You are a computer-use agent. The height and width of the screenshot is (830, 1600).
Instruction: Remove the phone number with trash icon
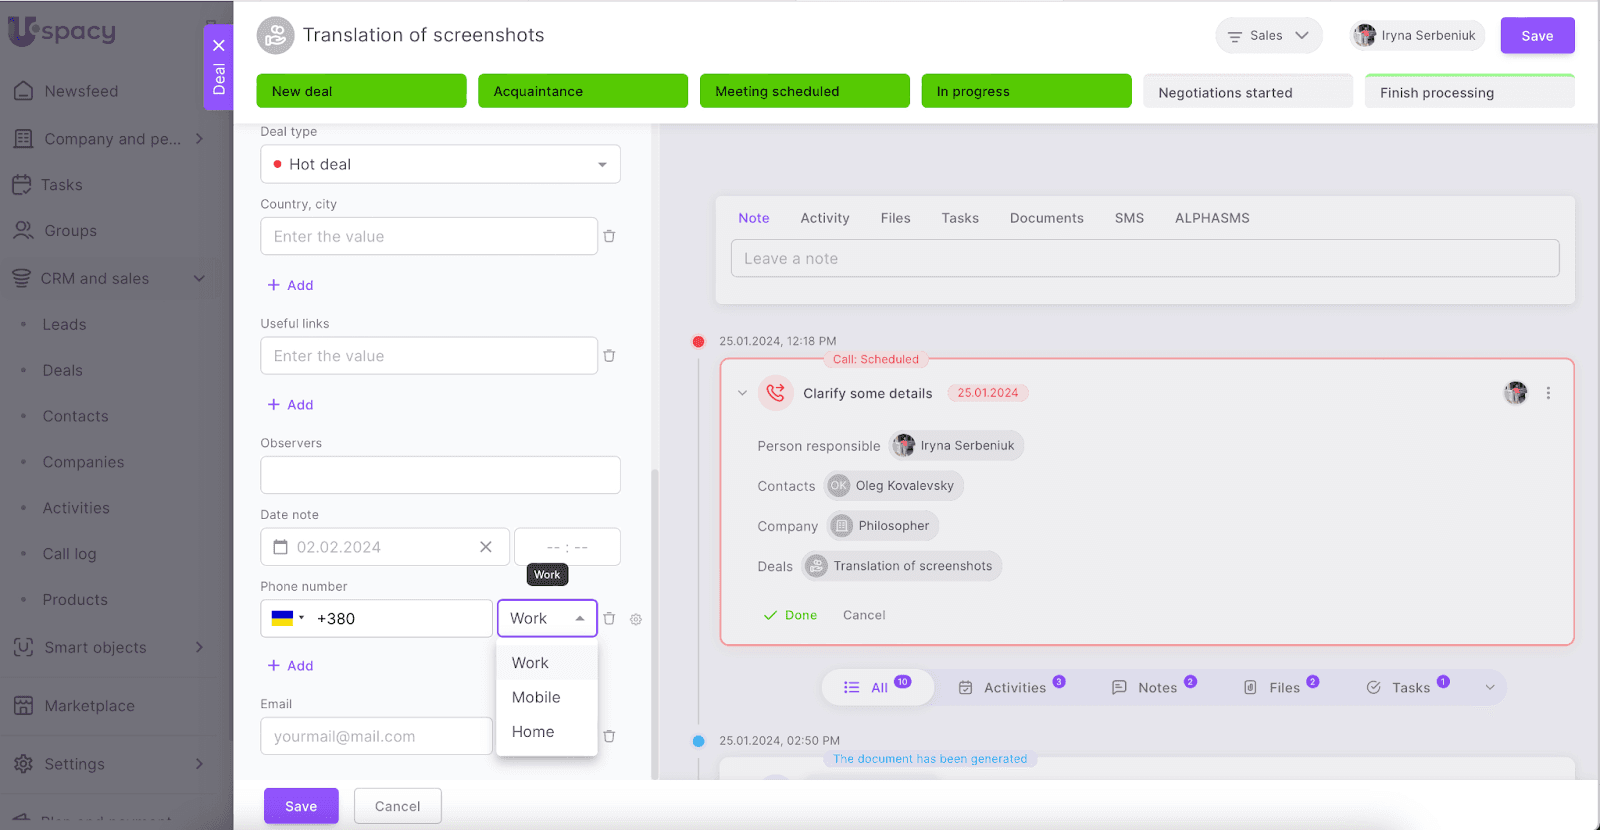pos(609,619)
